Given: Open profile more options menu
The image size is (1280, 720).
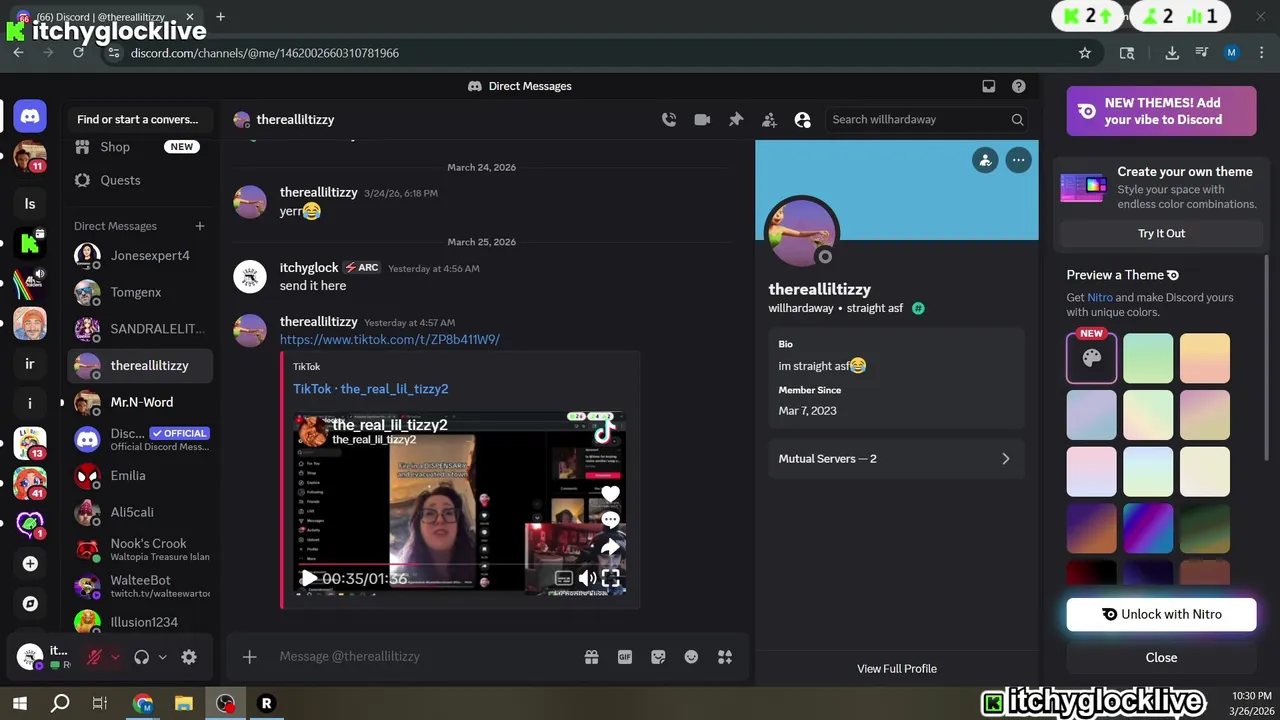Looking at the screenshot, I should [1018, 160].
